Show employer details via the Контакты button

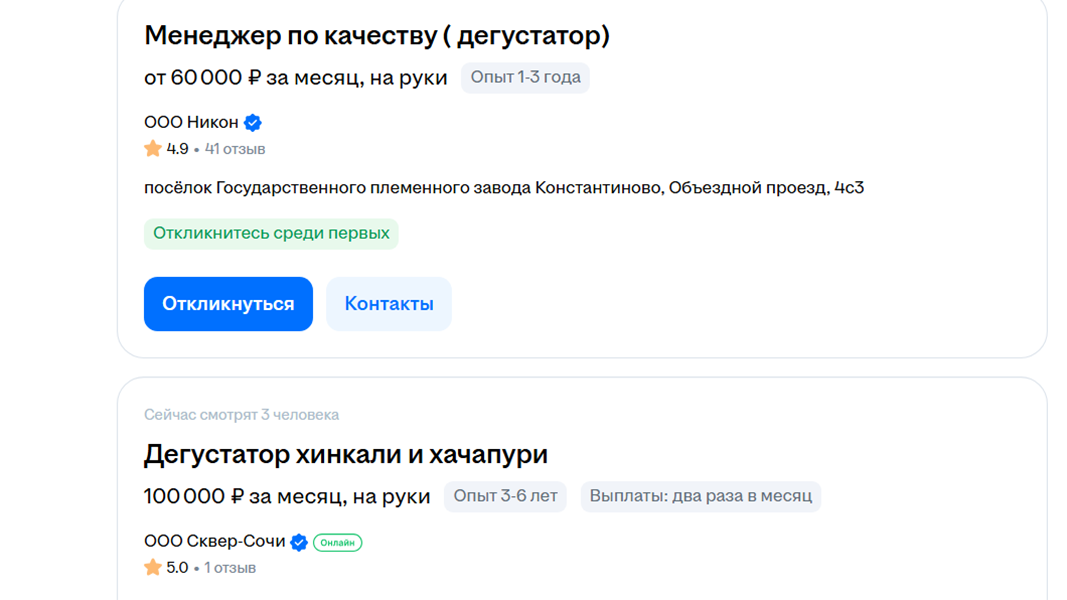click(x=389, y=304)
